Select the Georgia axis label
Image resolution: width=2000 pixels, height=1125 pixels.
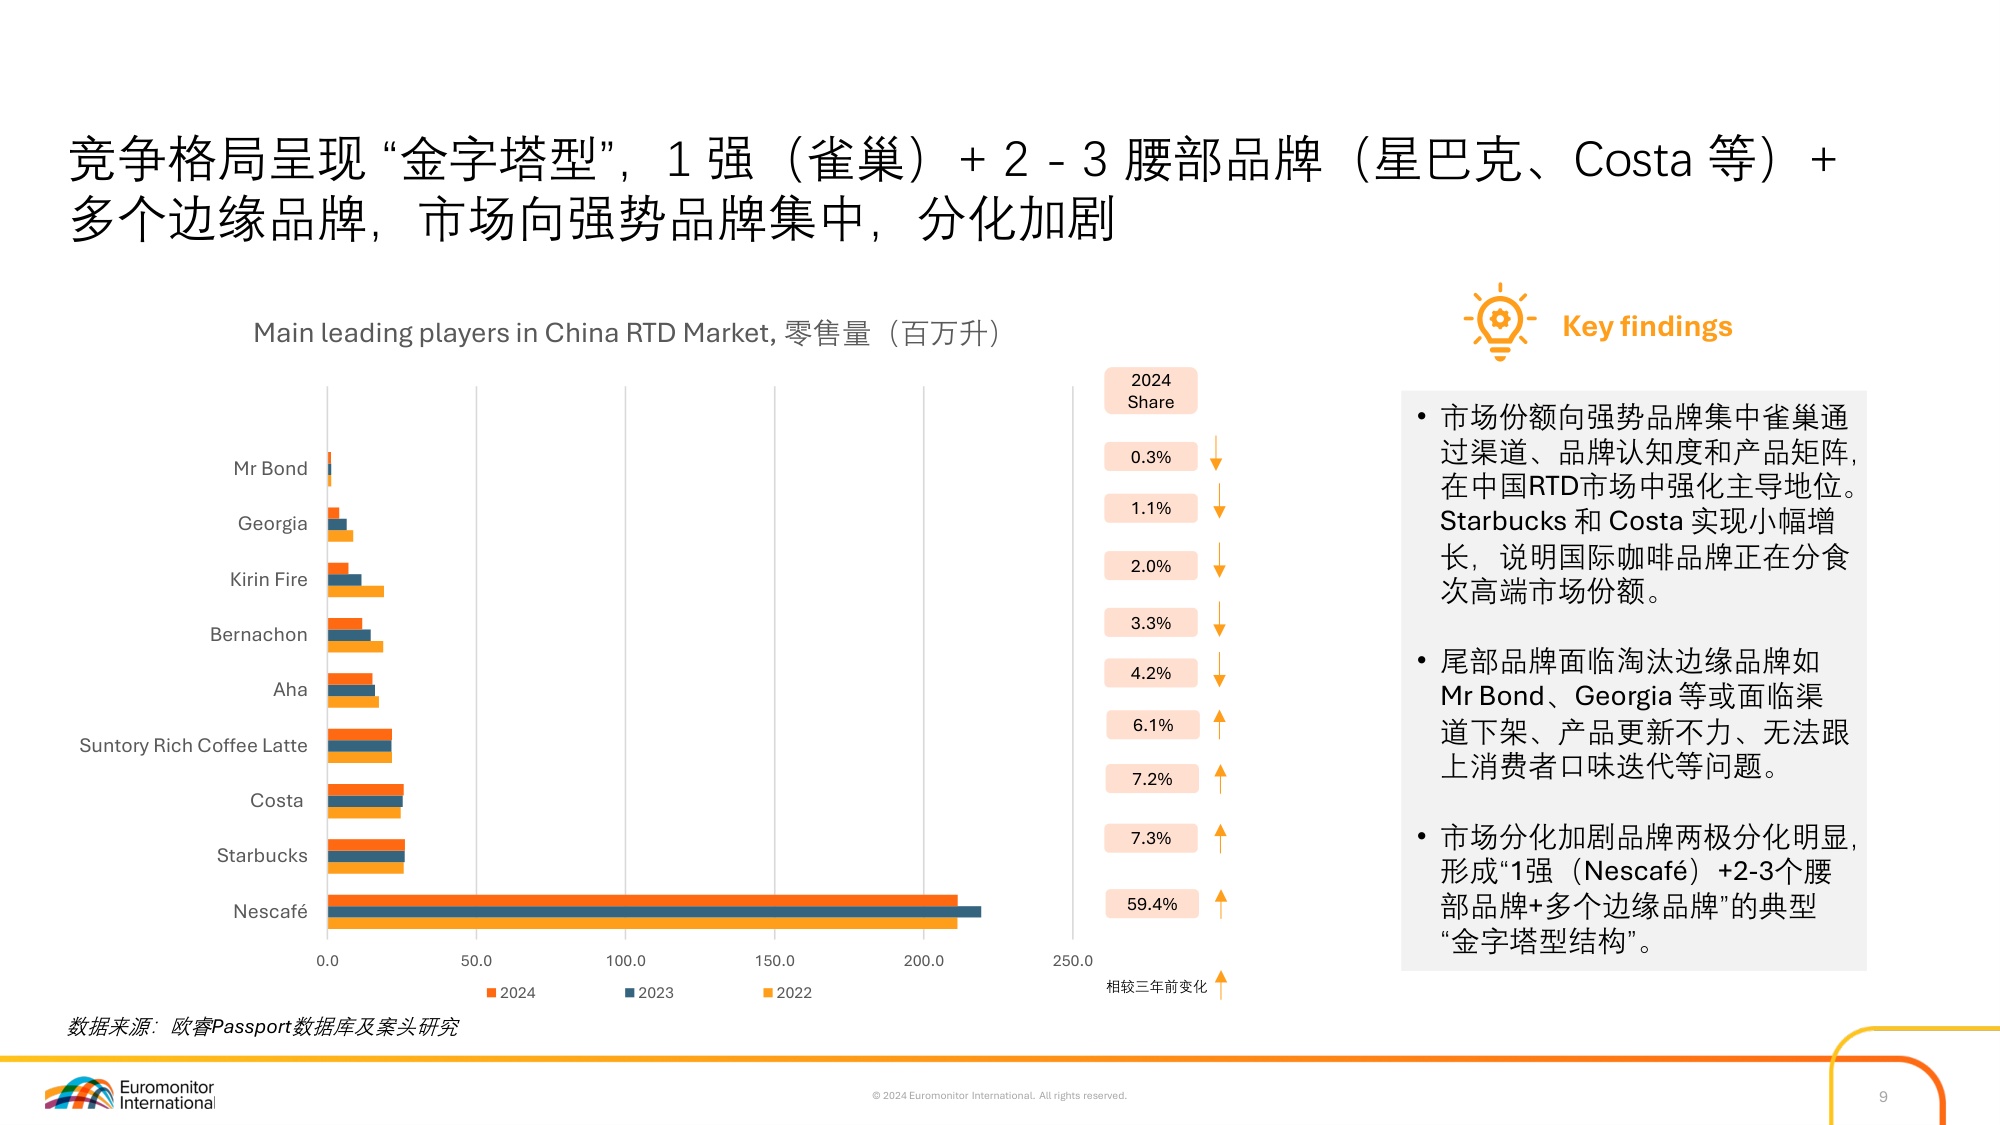pos(272,523)
